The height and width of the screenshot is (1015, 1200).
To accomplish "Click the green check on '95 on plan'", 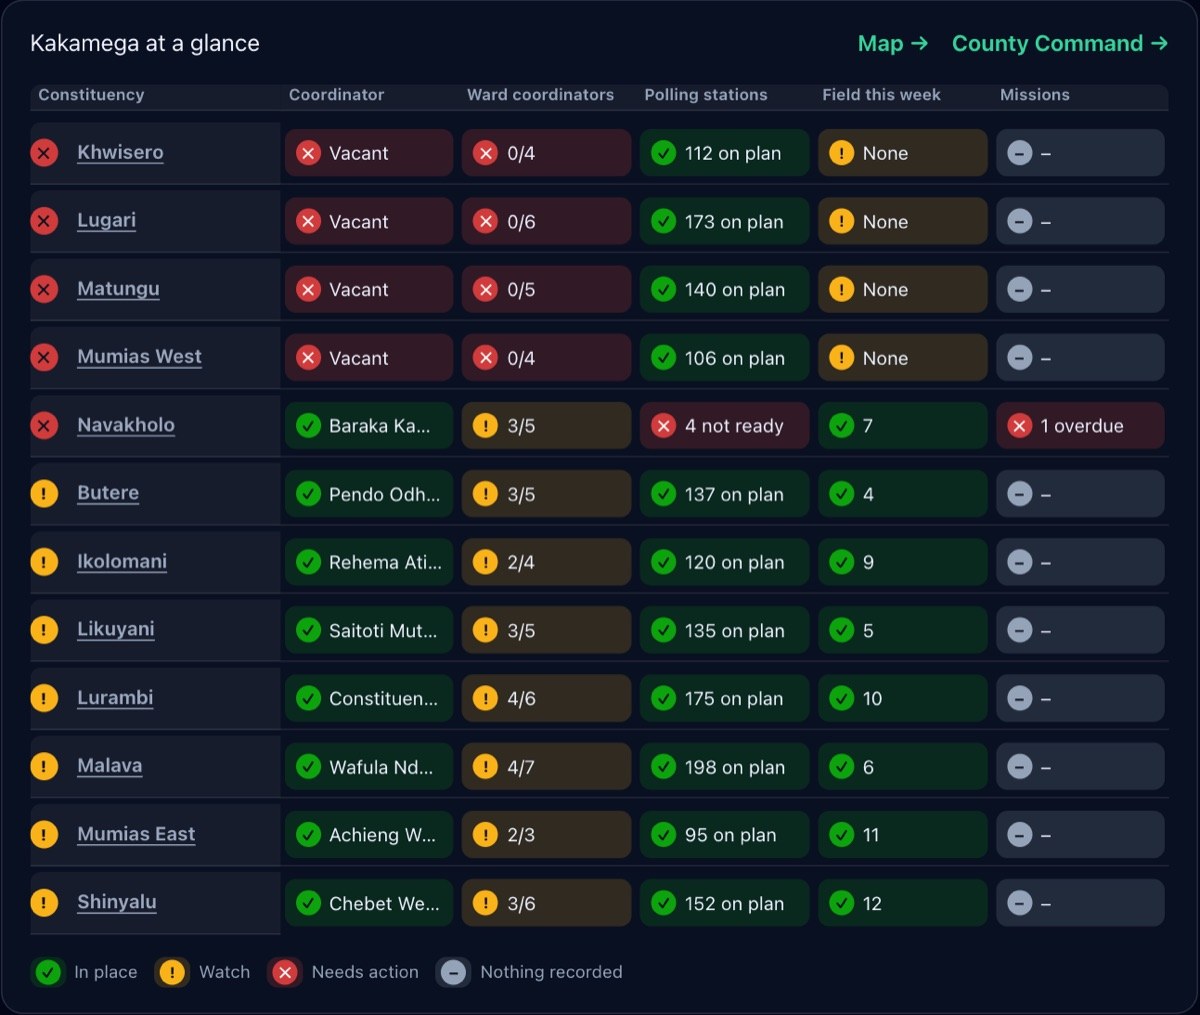I will [x=663, y=835].
